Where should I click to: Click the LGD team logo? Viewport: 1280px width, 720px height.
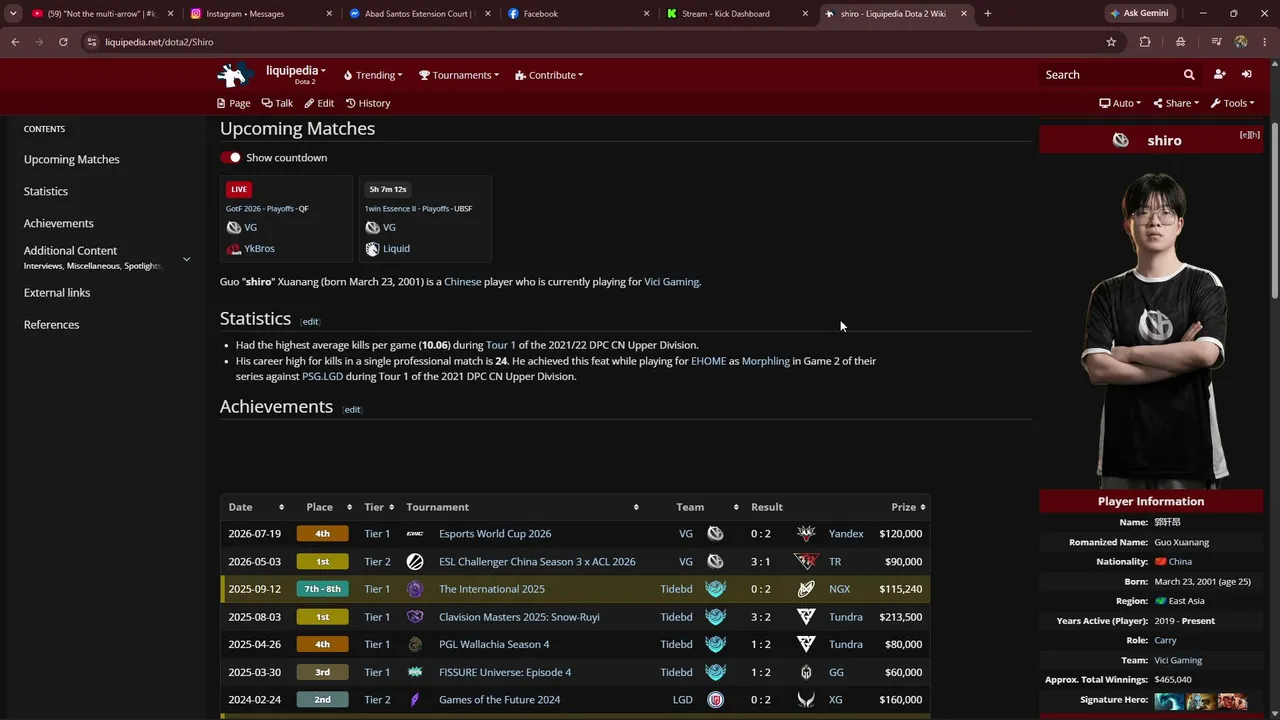pyautogui.click(x=715, y=700)
